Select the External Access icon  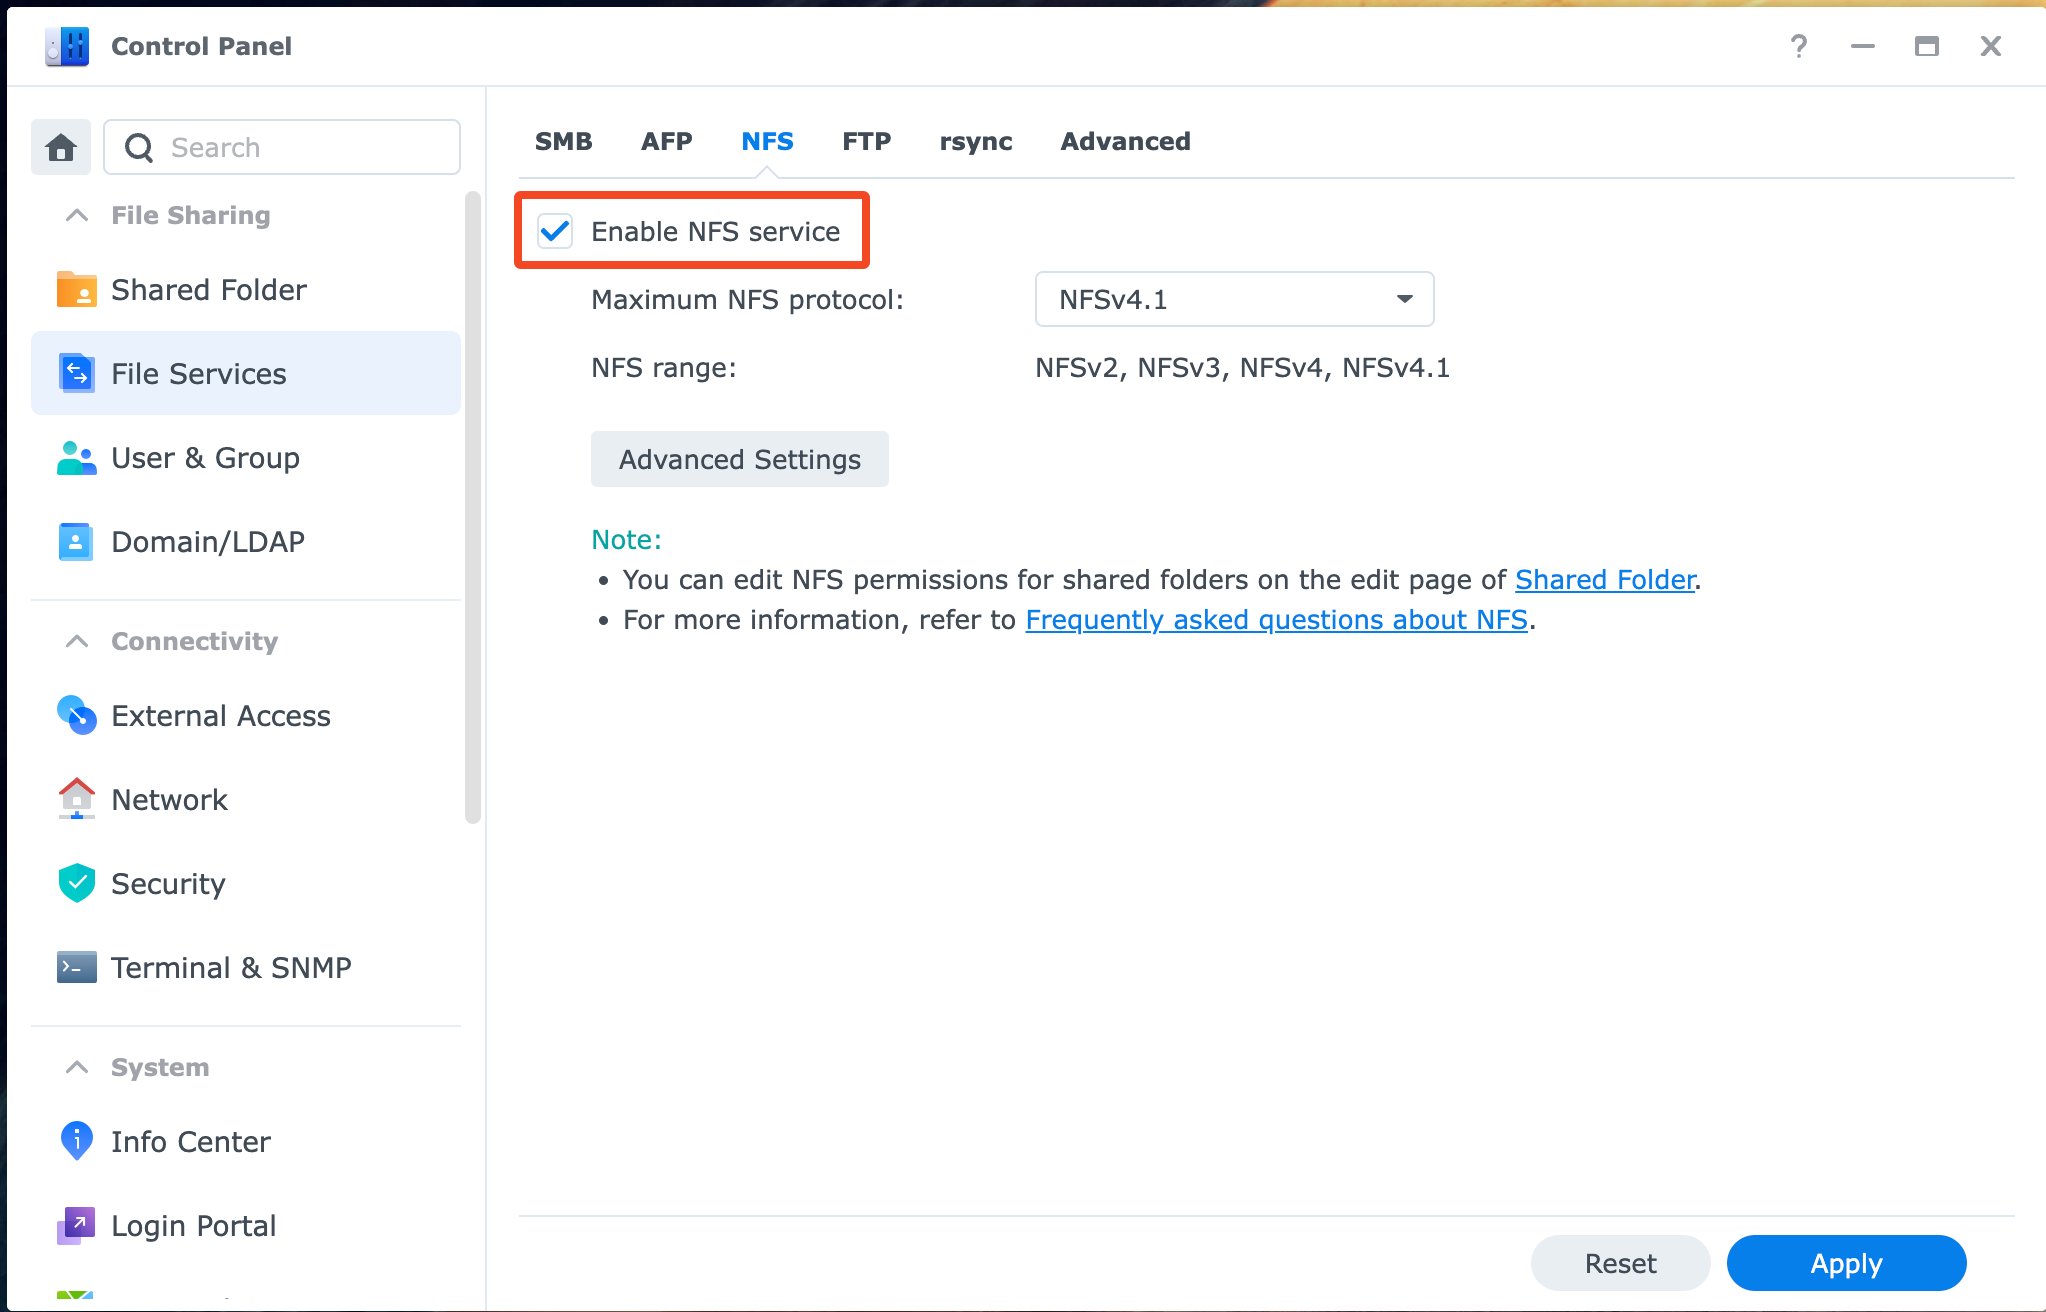pos(77,716)
